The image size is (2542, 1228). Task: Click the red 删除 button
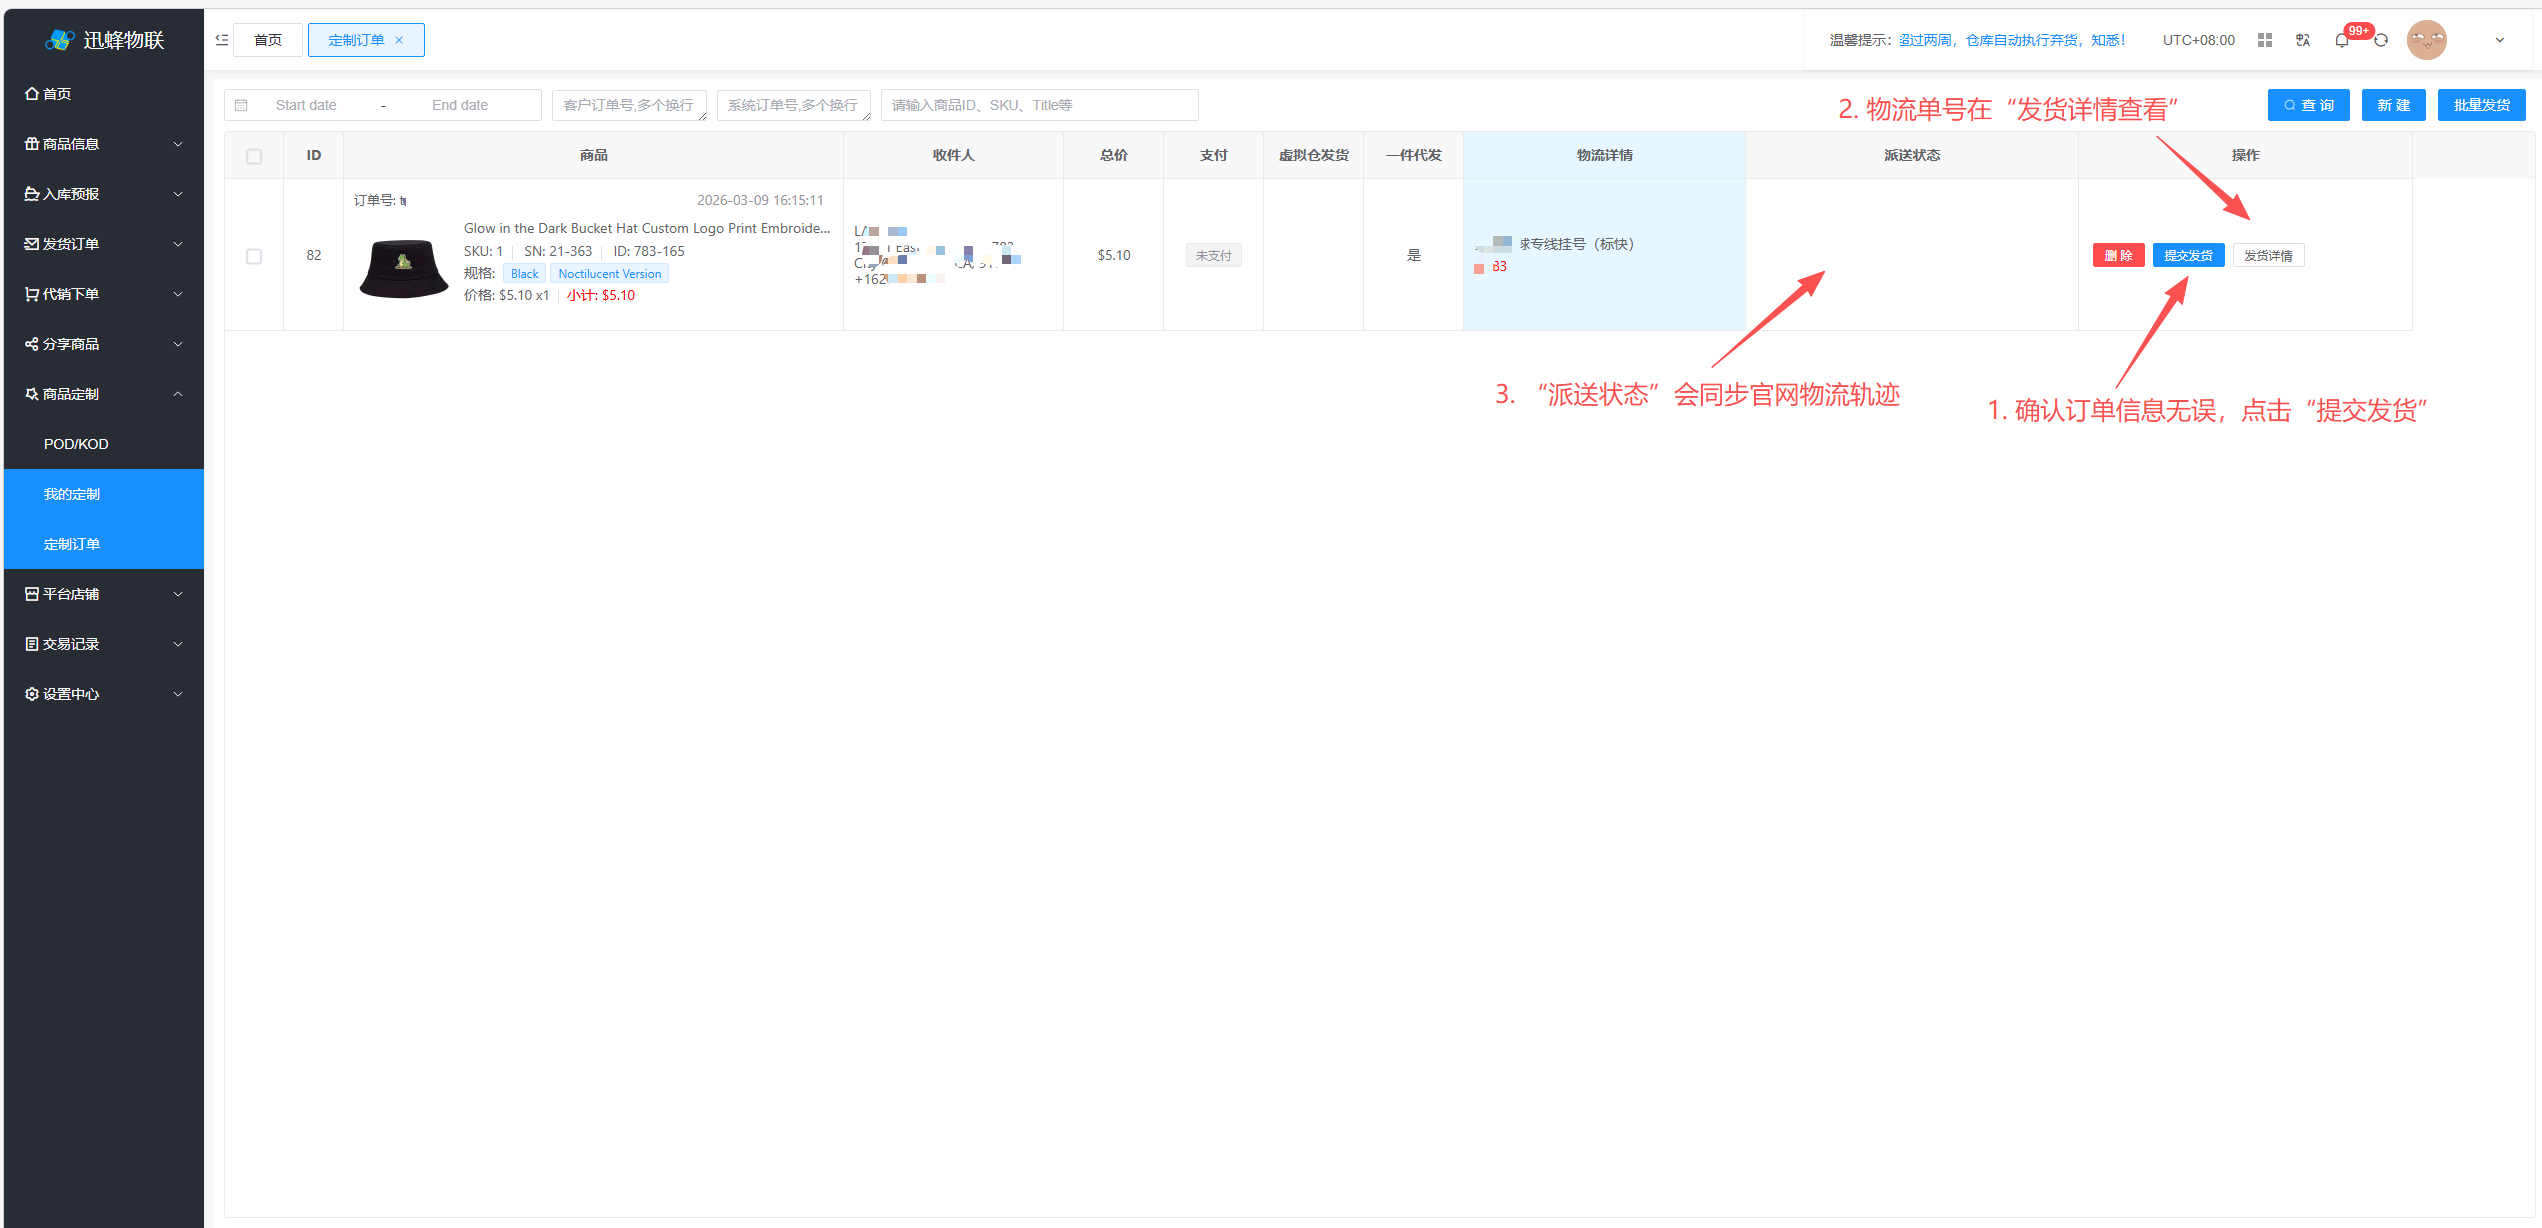tap(2118, 256)
